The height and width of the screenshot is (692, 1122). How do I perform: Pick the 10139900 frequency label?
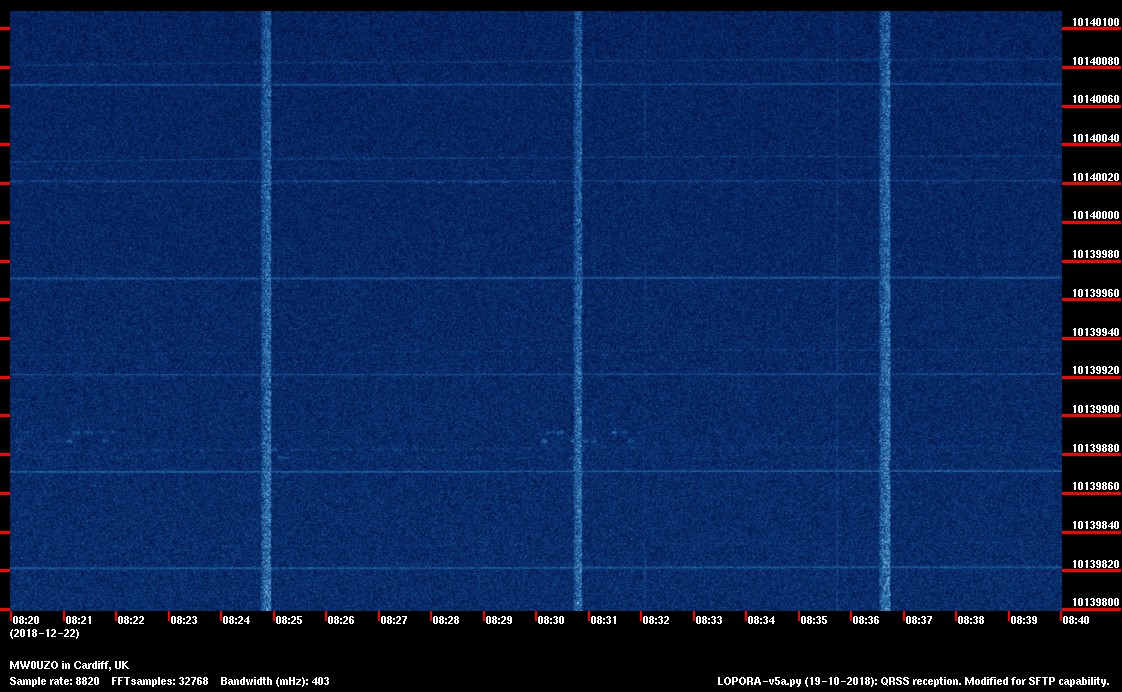1096,409
